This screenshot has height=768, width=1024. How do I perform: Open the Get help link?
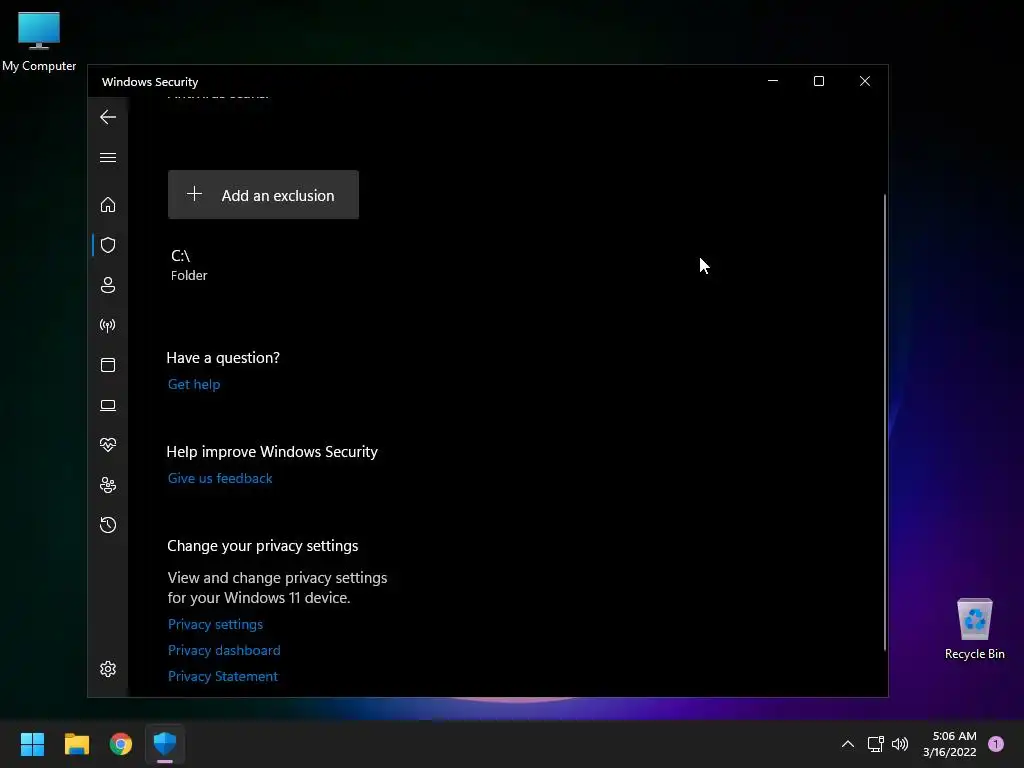[194, 384]
